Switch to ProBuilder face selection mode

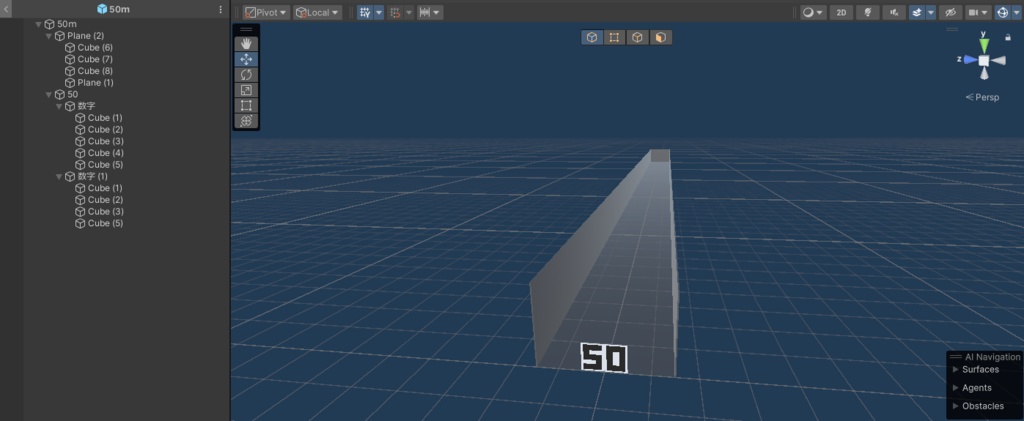(x=661, y=37)
